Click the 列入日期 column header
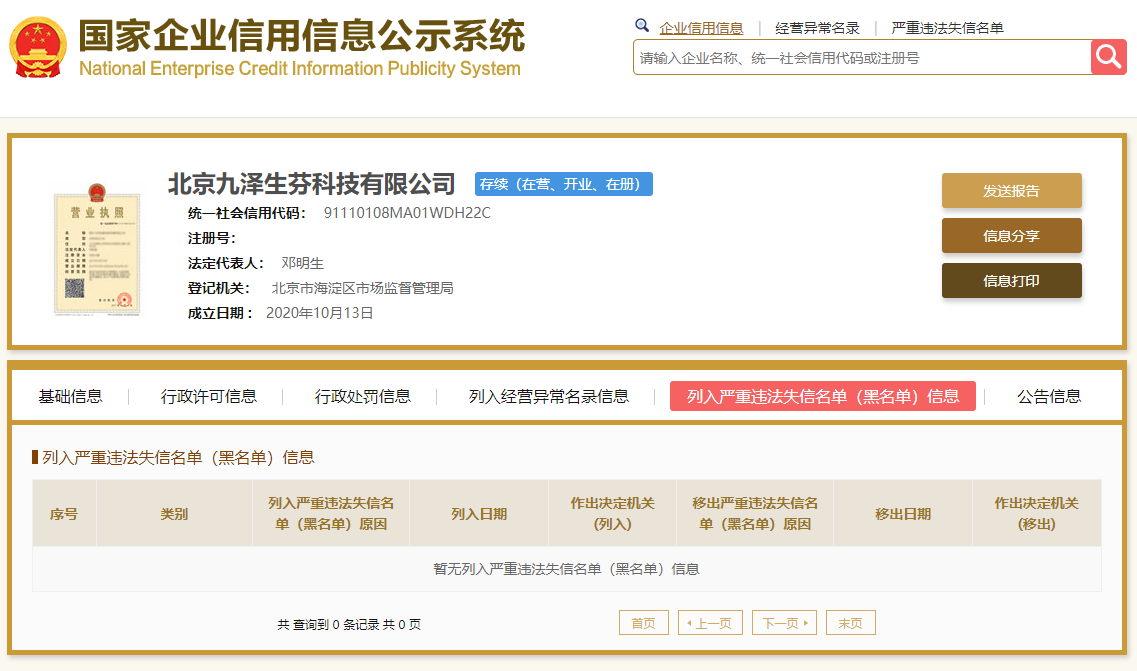 click(x=479, y=514)
